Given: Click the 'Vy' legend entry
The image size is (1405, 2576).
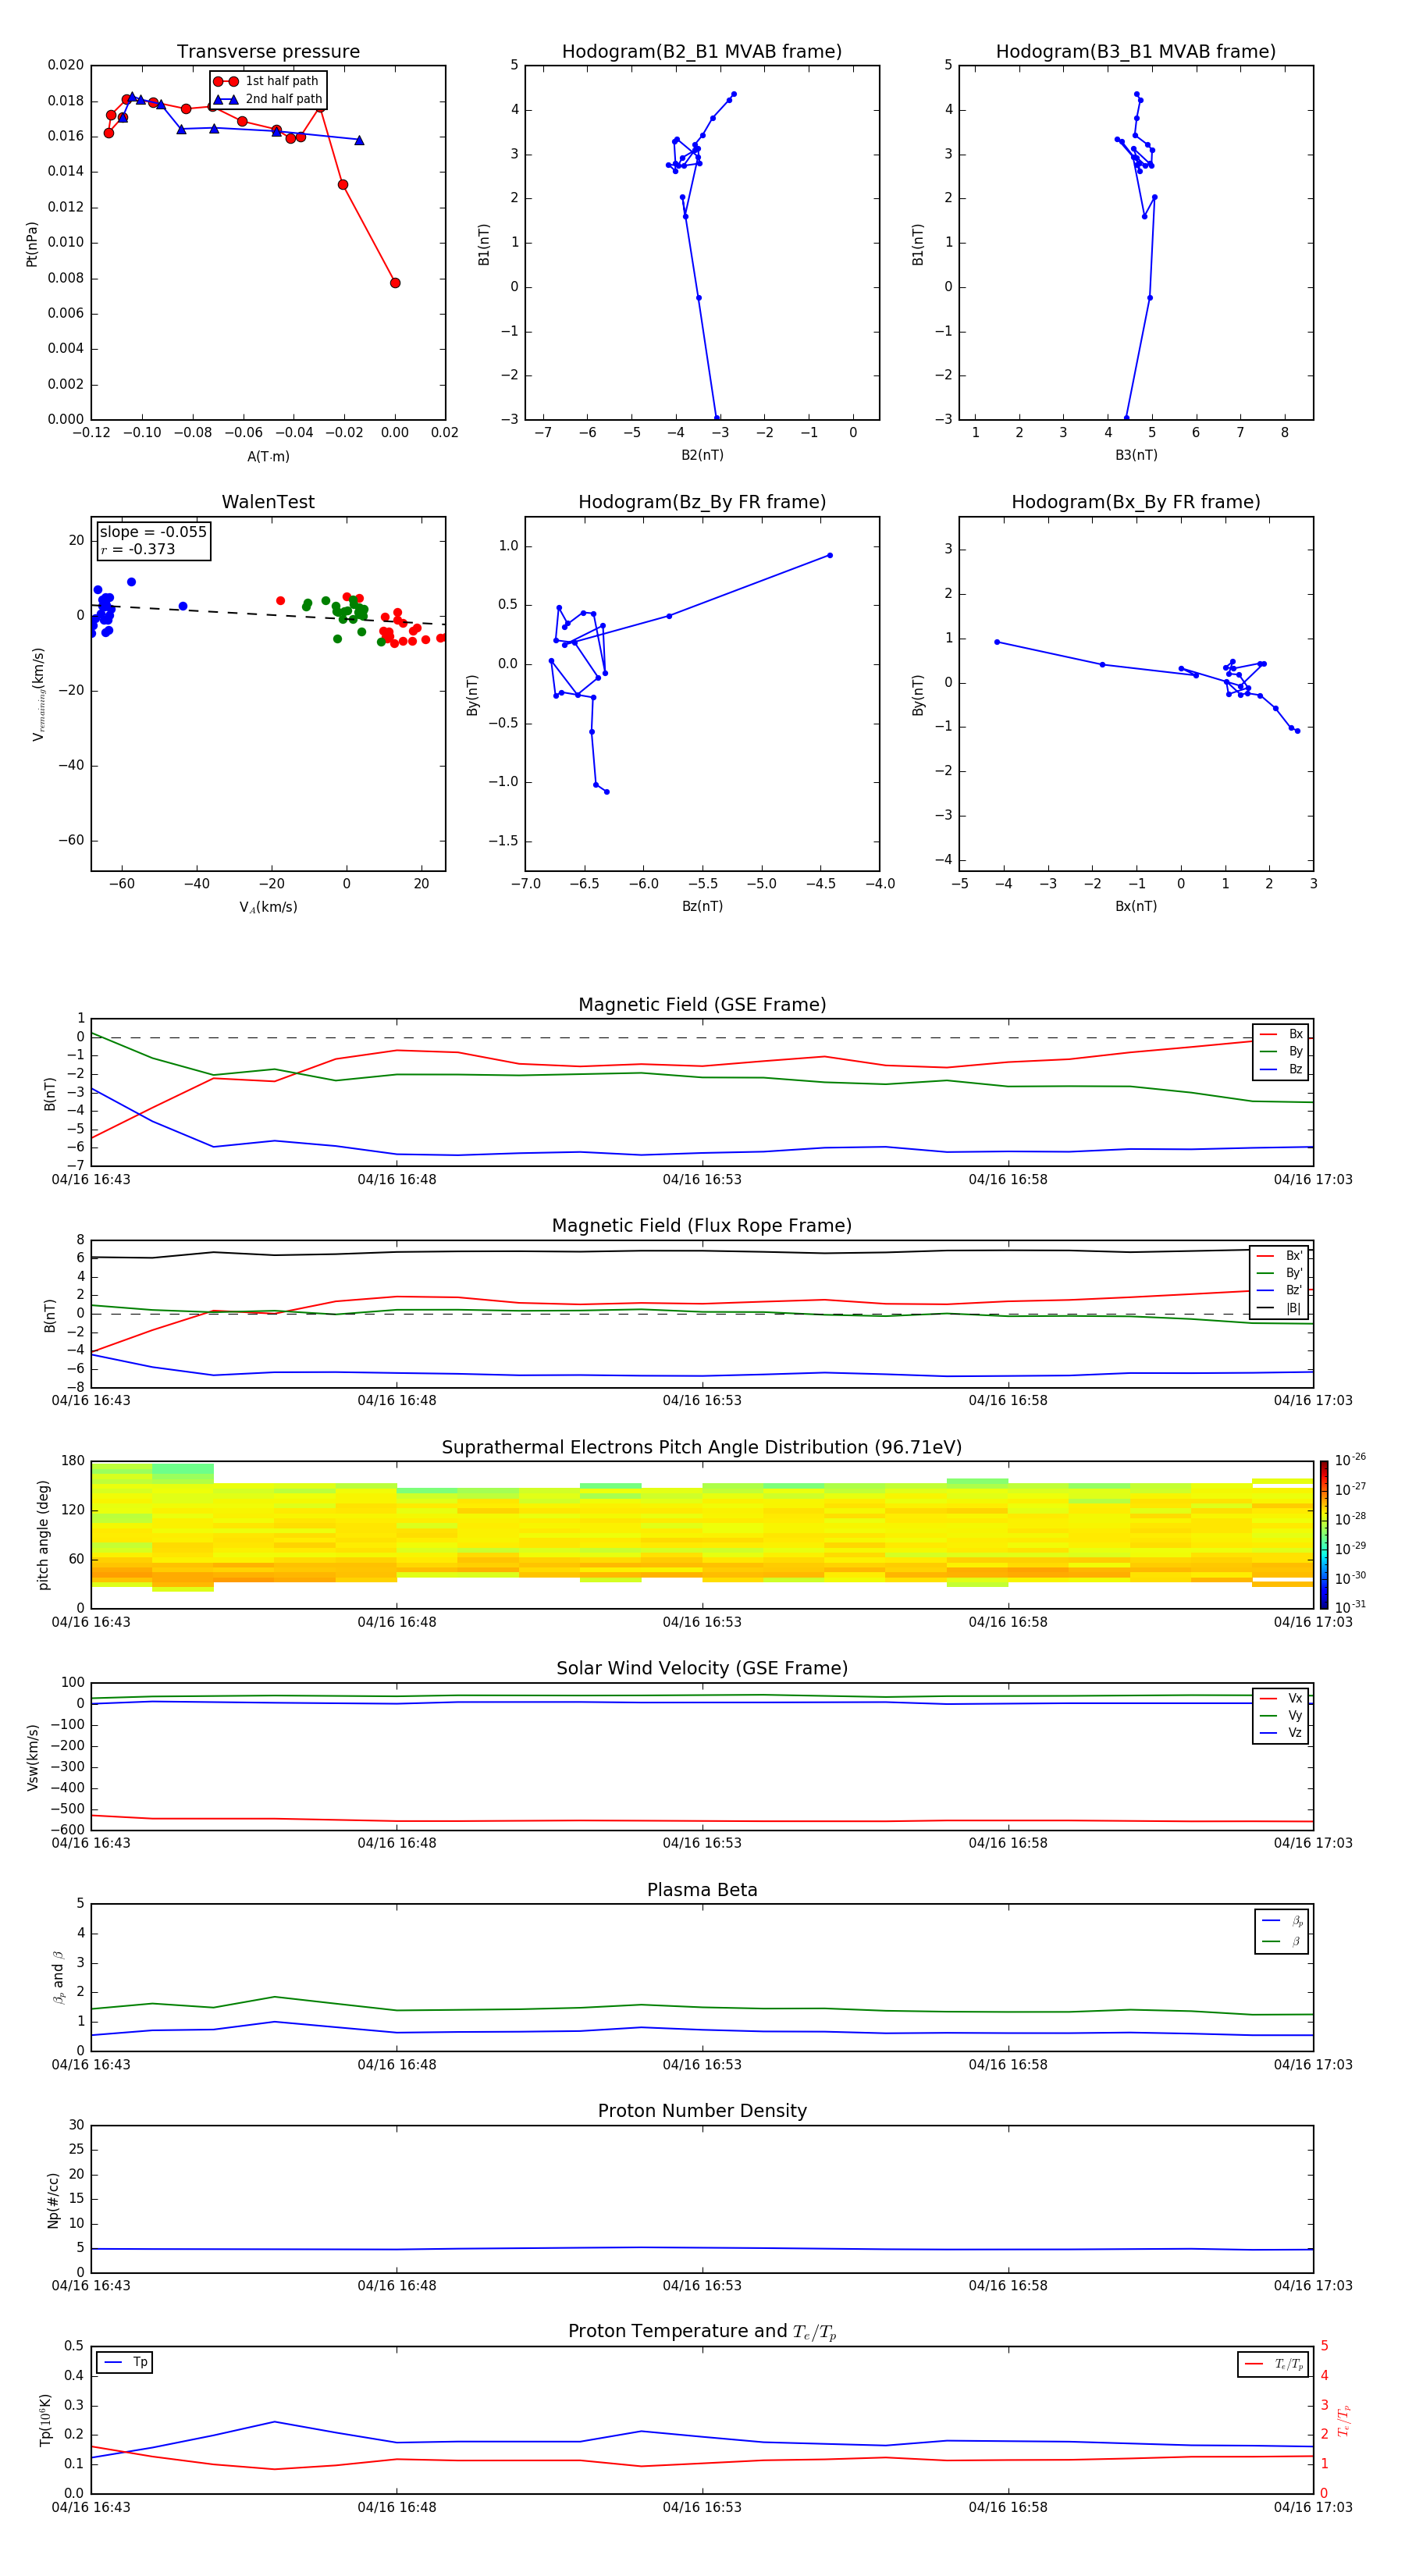Looking at the screenshot, I should pos(1281,1716).
